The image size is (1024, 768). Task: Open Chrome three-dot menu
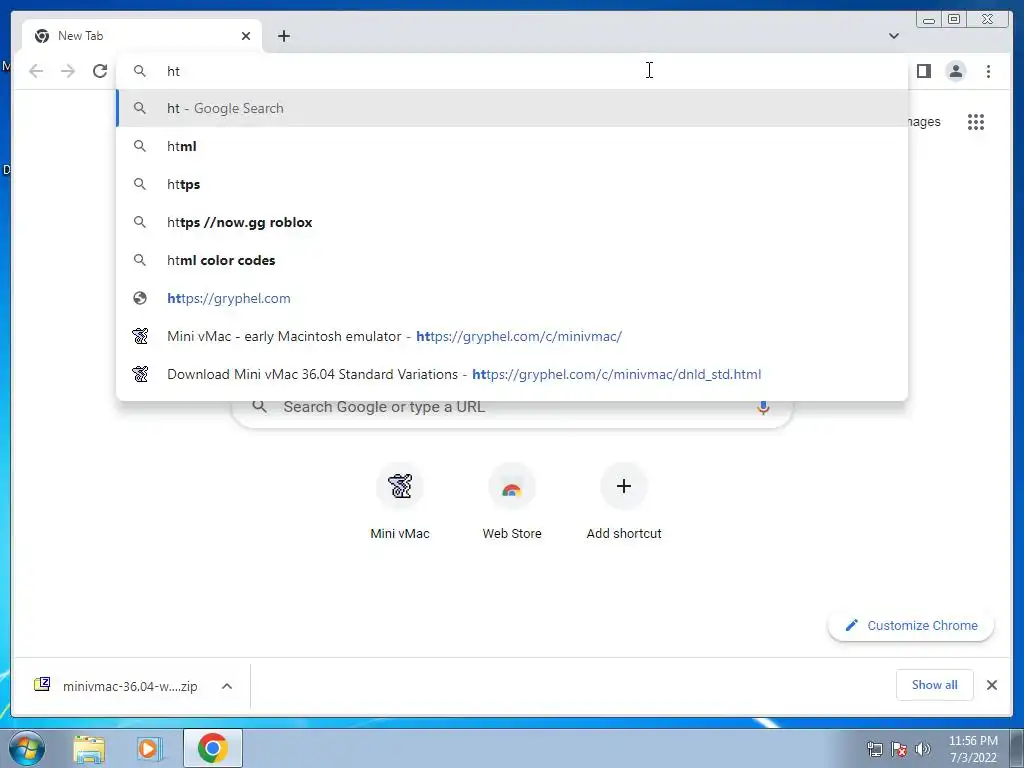tap(988, 71)
